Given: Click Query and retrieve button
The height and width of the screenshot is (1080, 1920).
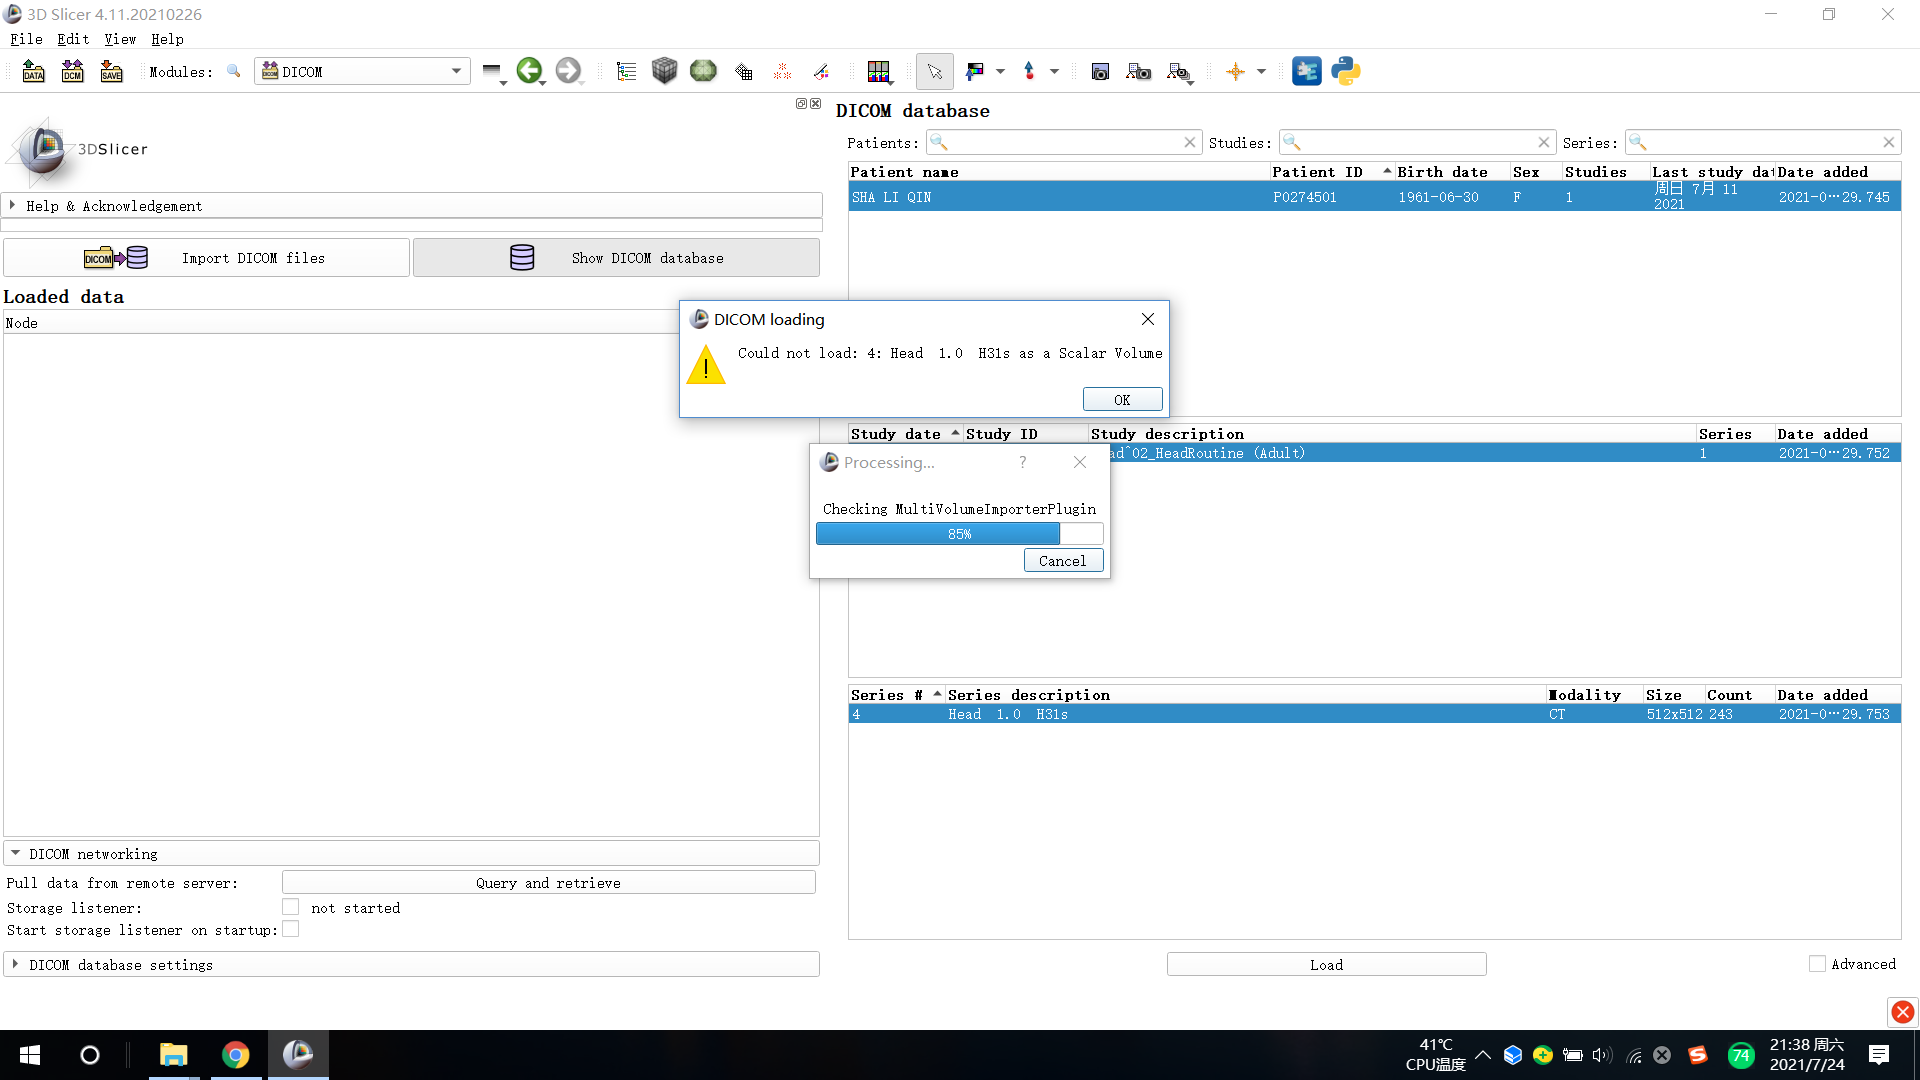Looking at the screenshot, I should coord(548,882).
